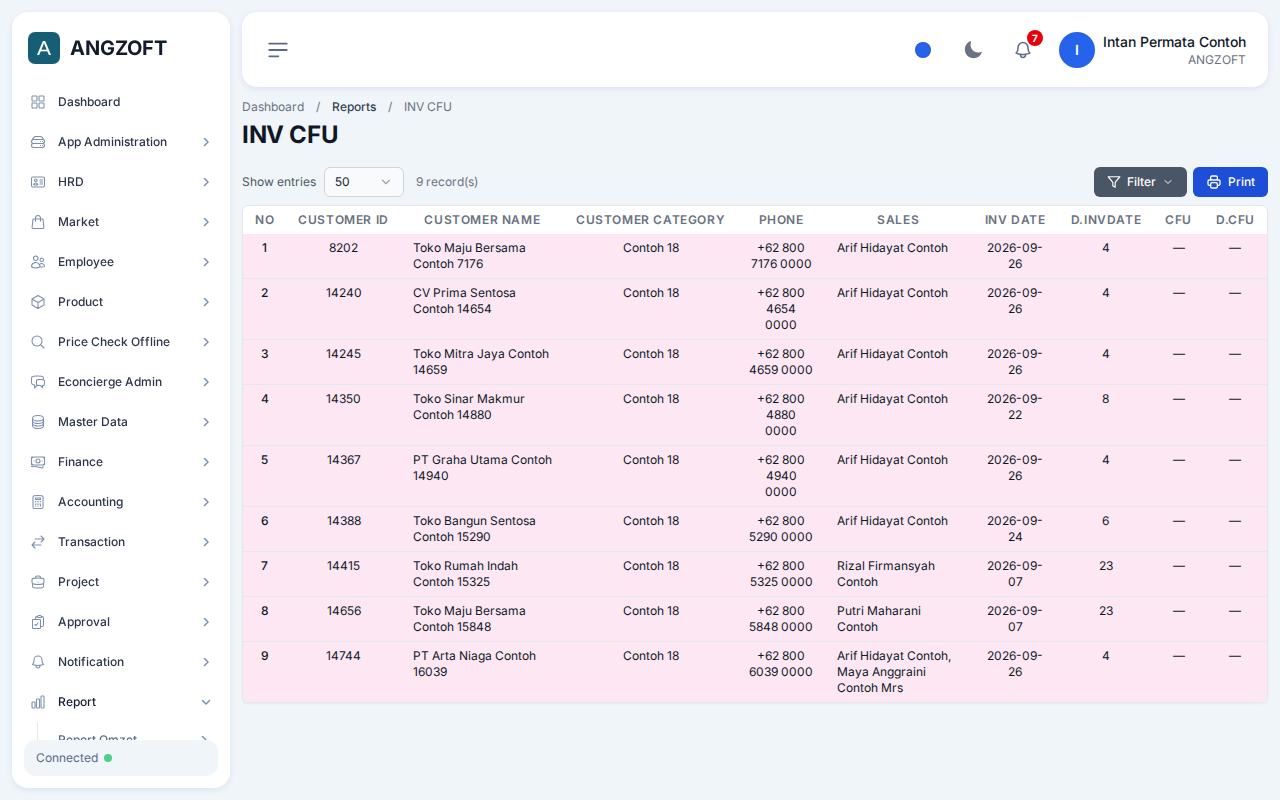Expand the Employee menu chevron

click(206, 262)
